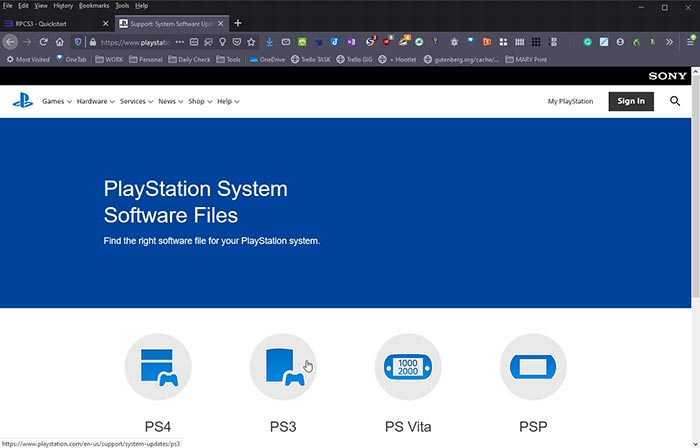Open the PS Vita text link
The image size is (700, 448).
(408, 426)
